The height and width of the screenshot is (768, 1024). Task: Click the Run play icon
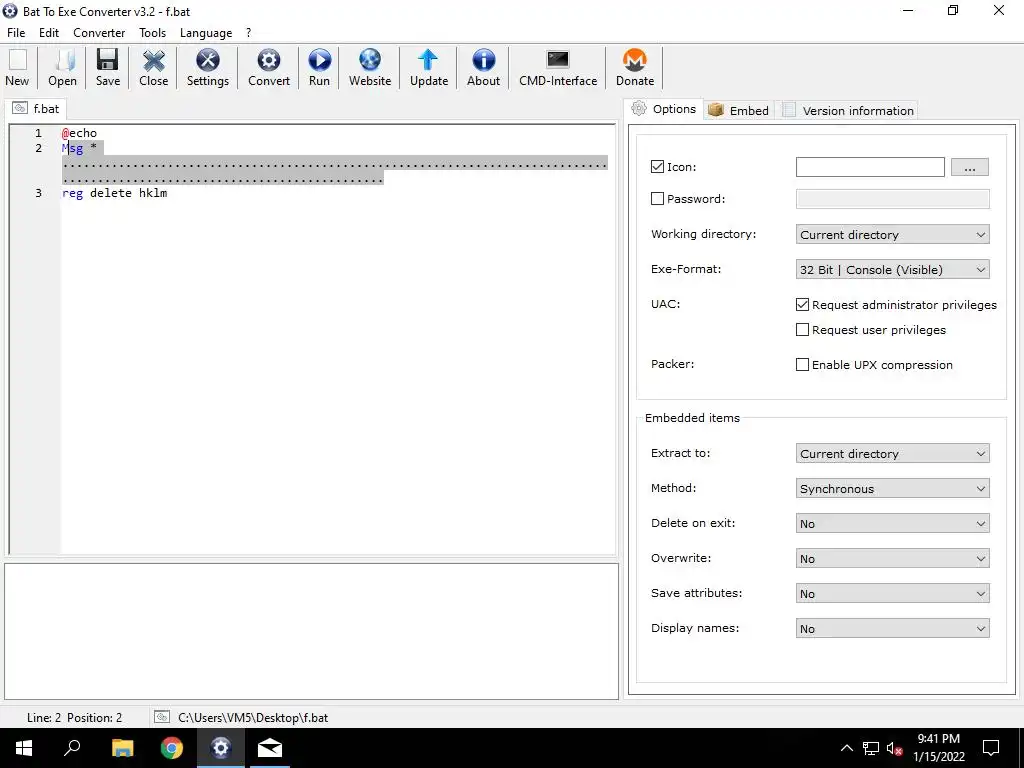tap(319, 60)
